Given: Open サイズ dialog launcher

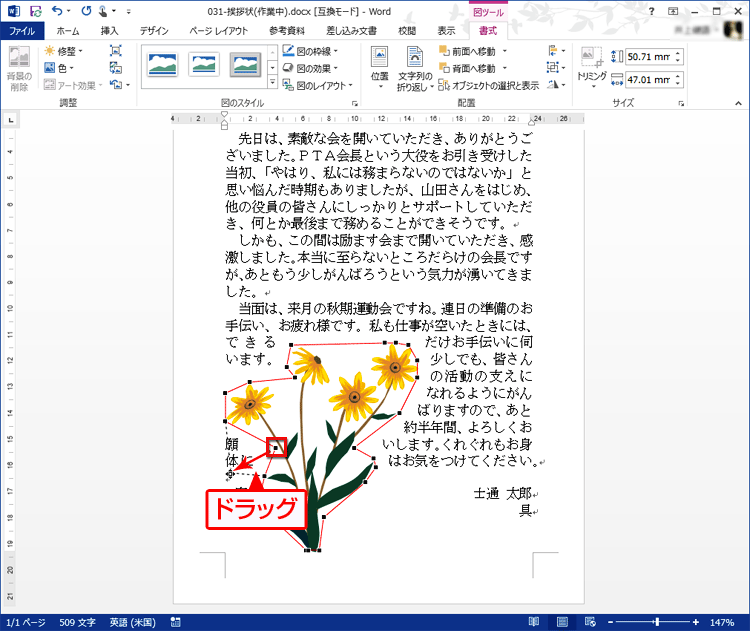Looking at the screenshot, I should 681,103.
